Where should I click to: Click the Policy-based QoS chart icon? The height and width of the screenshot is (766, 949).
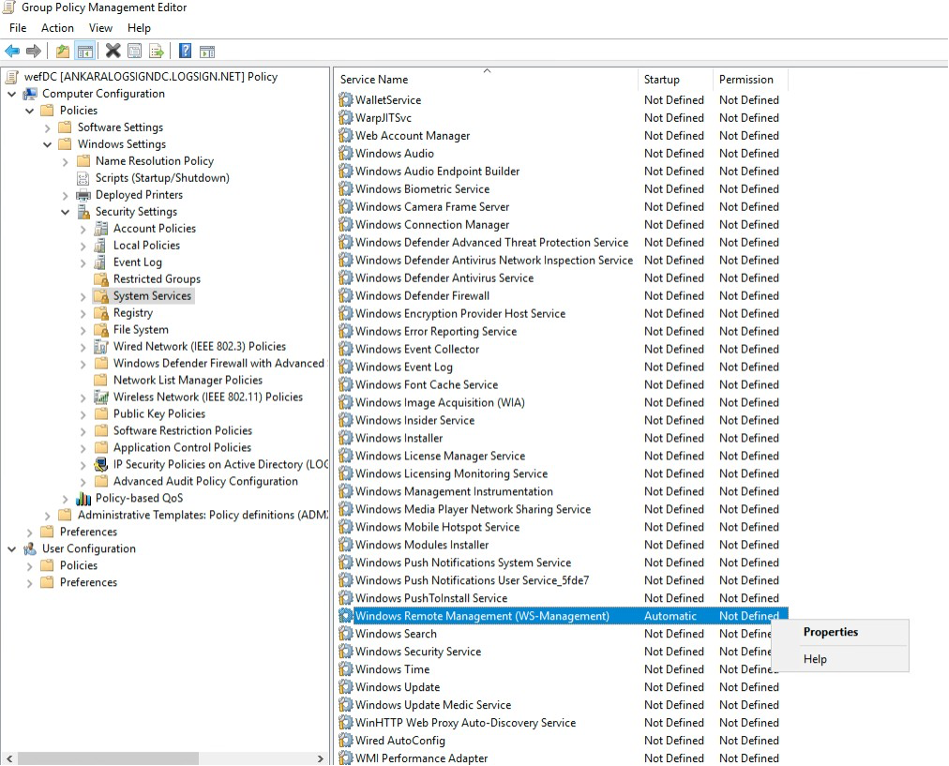coord(84,499)
